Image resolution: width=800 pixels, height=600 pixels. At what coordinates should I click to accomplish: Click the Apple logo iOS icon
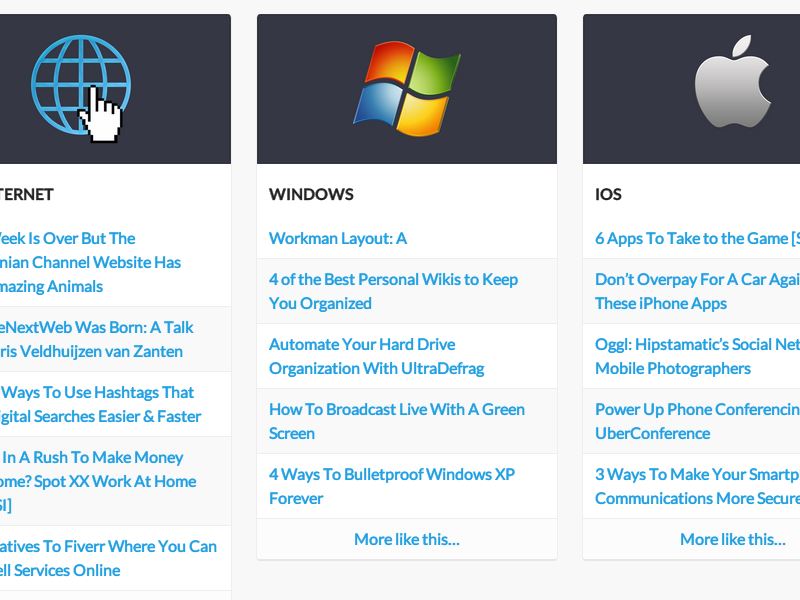[733, 82]
